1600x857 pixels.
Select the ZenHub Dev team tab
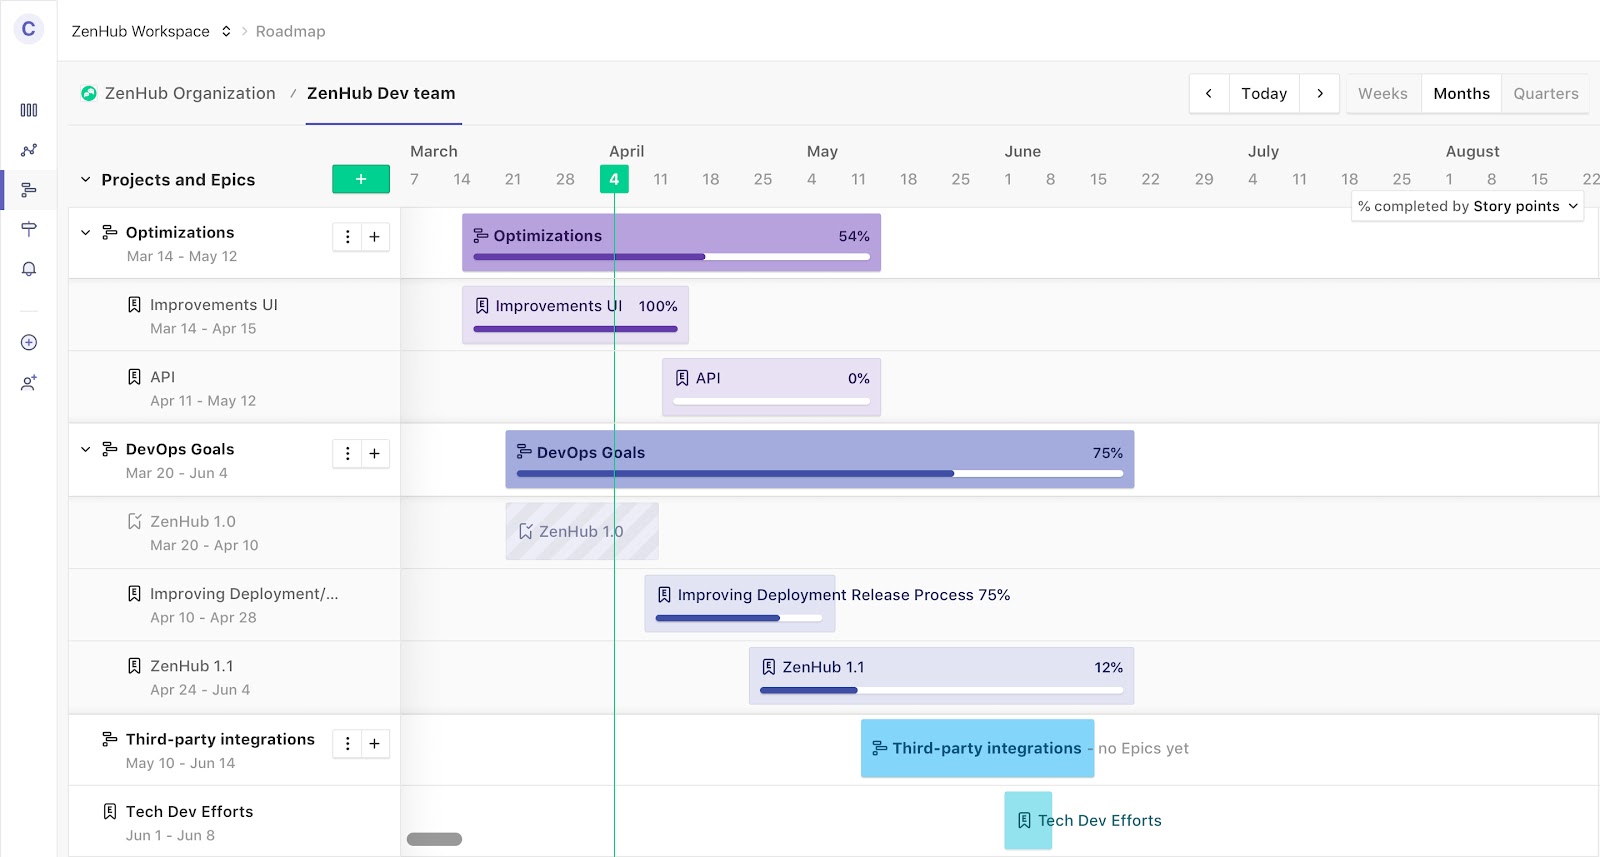point(381,93)
